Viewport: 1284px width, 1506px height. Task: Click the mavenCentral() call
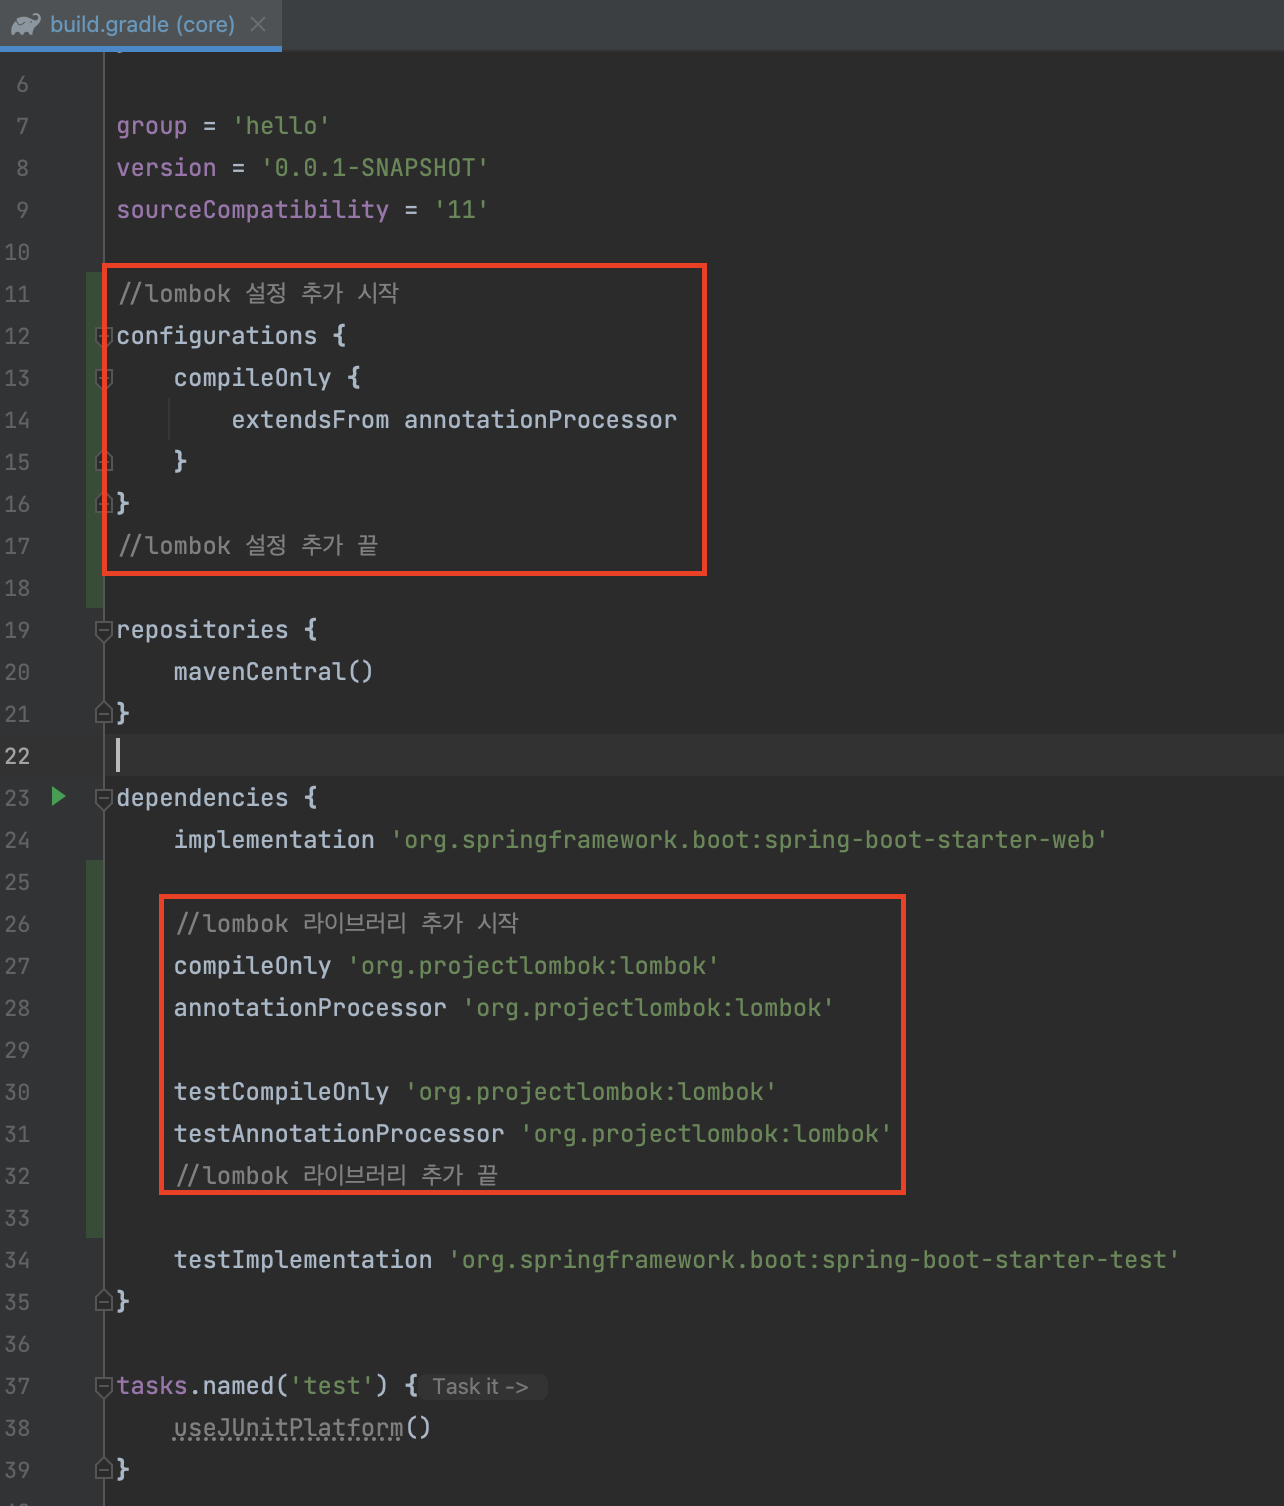click(x=273, y=672)
